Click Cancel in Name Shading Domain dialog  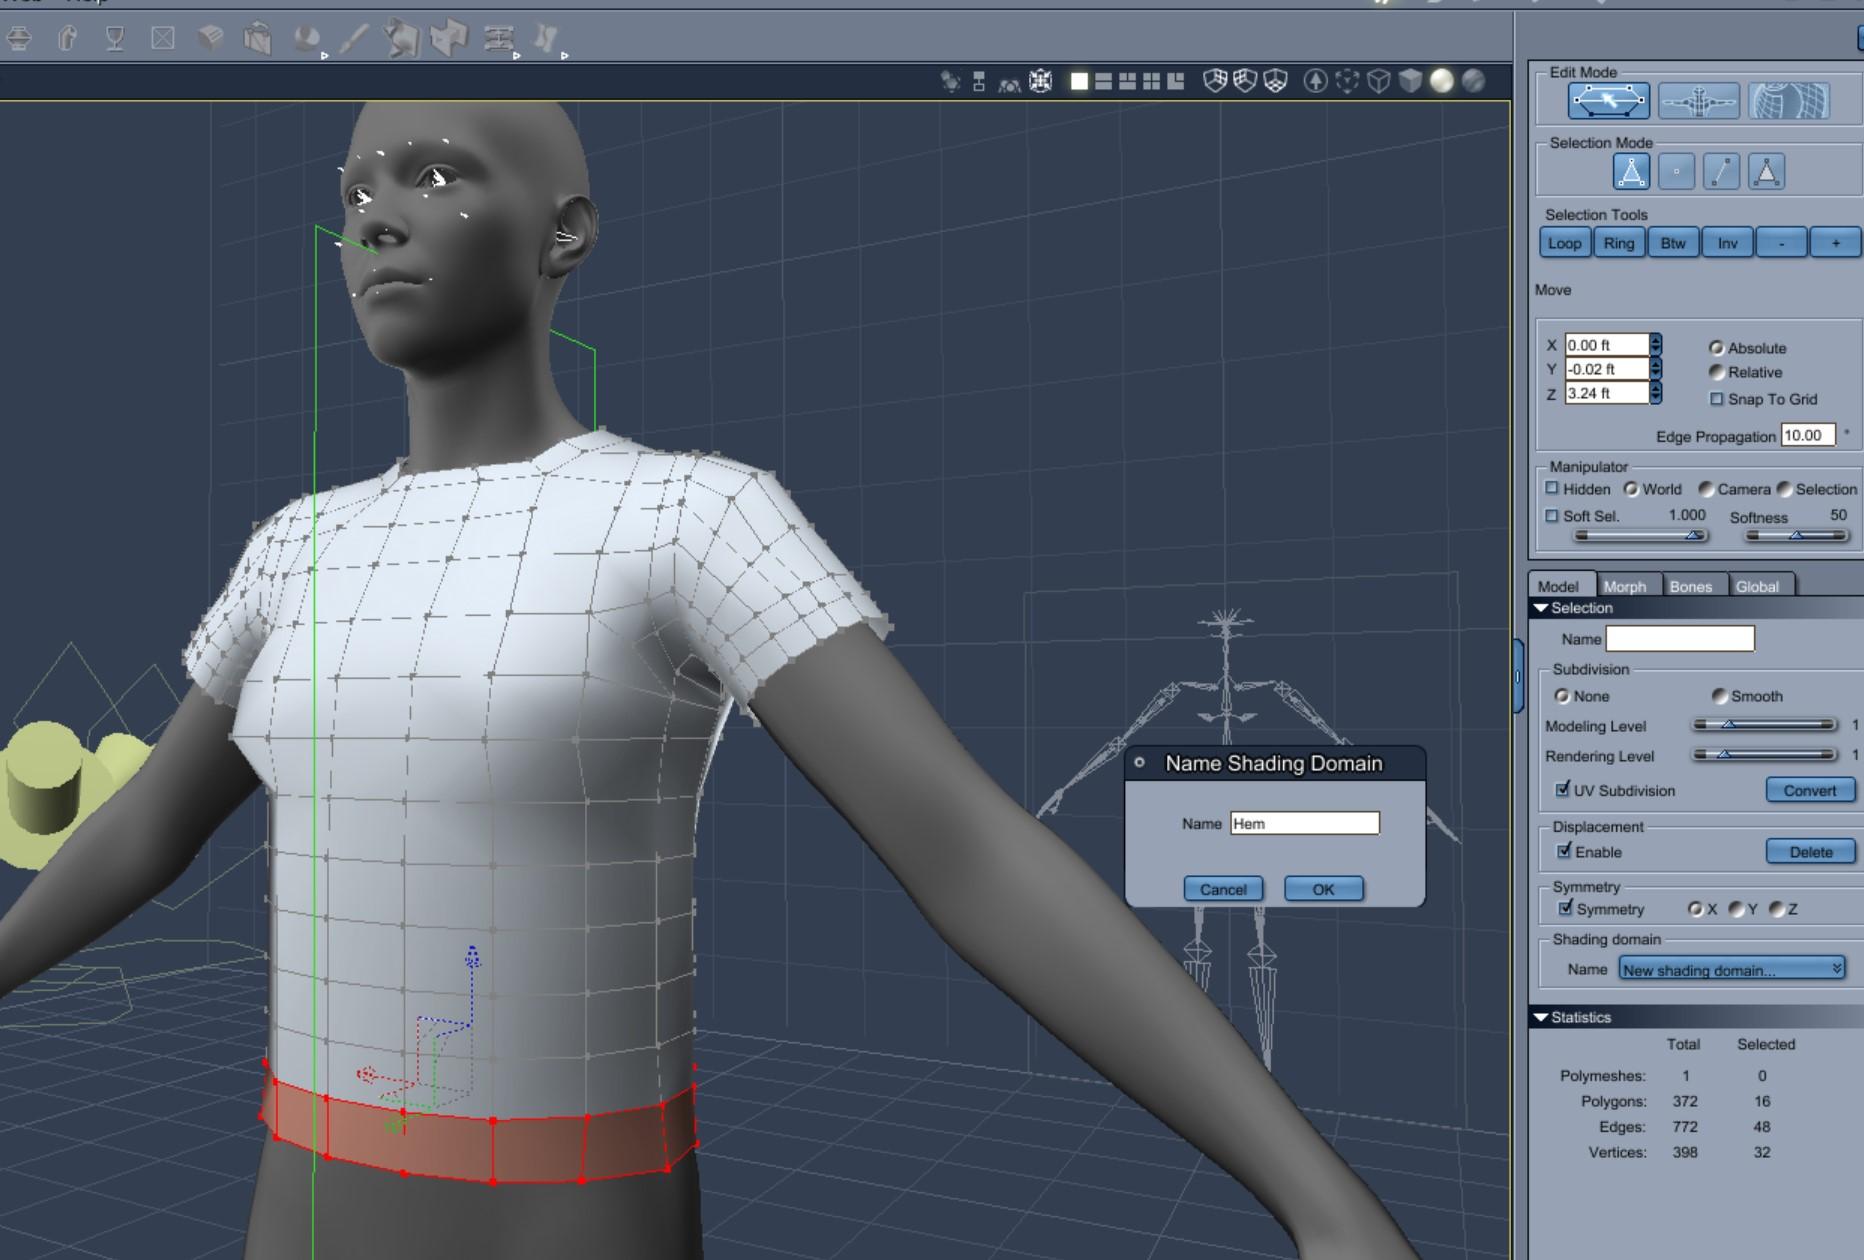point(1223,889)
